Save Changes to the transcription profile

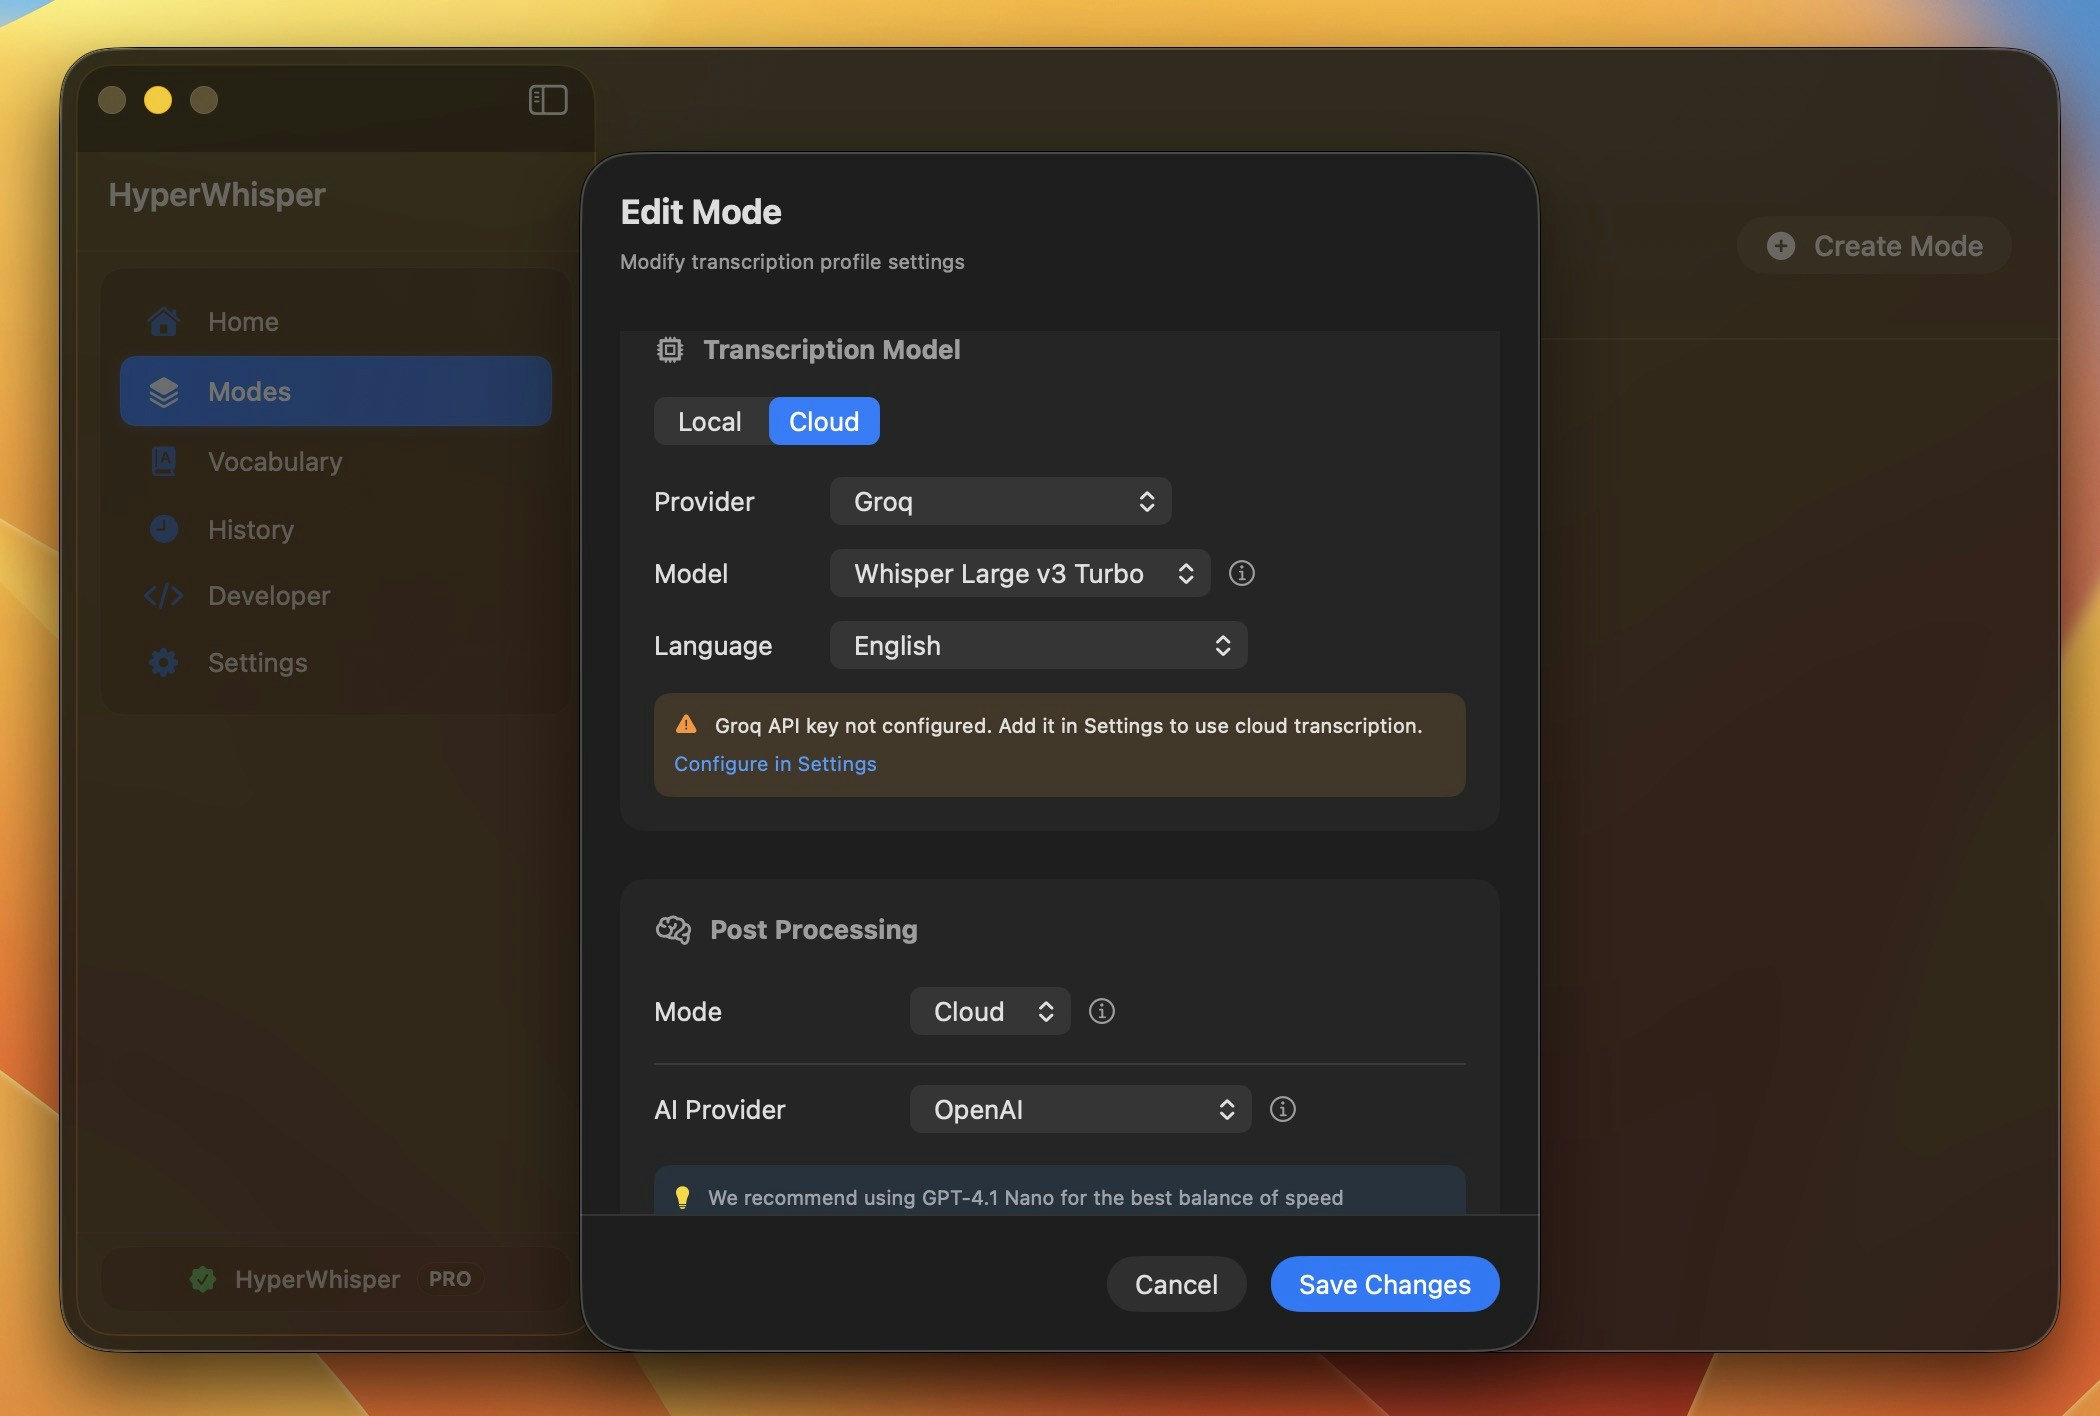(x=1384, y=1284)
